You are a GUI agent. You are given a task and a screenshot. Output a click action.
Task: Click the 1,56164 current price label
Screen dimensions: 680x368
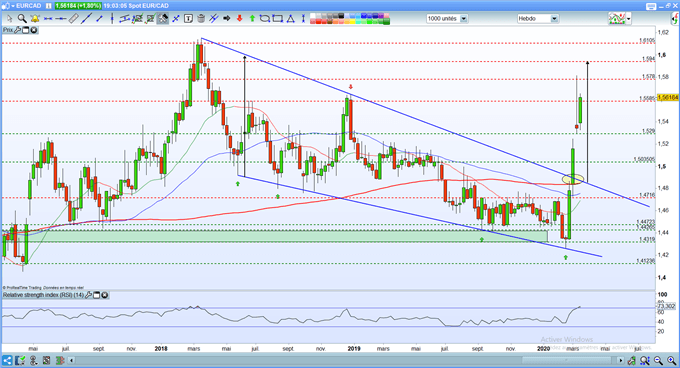[x=668, y=98]
